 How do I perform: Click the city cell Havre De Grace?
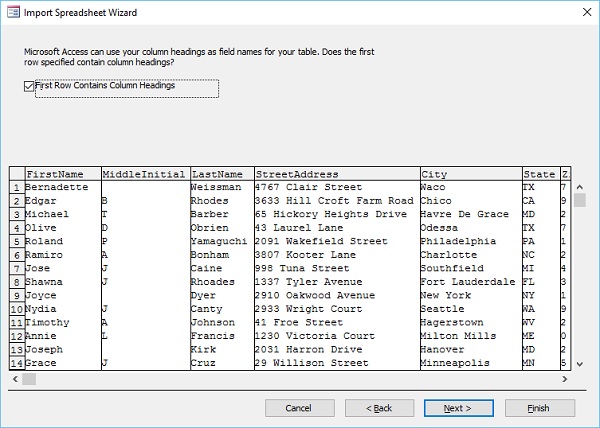coord(471,214)
